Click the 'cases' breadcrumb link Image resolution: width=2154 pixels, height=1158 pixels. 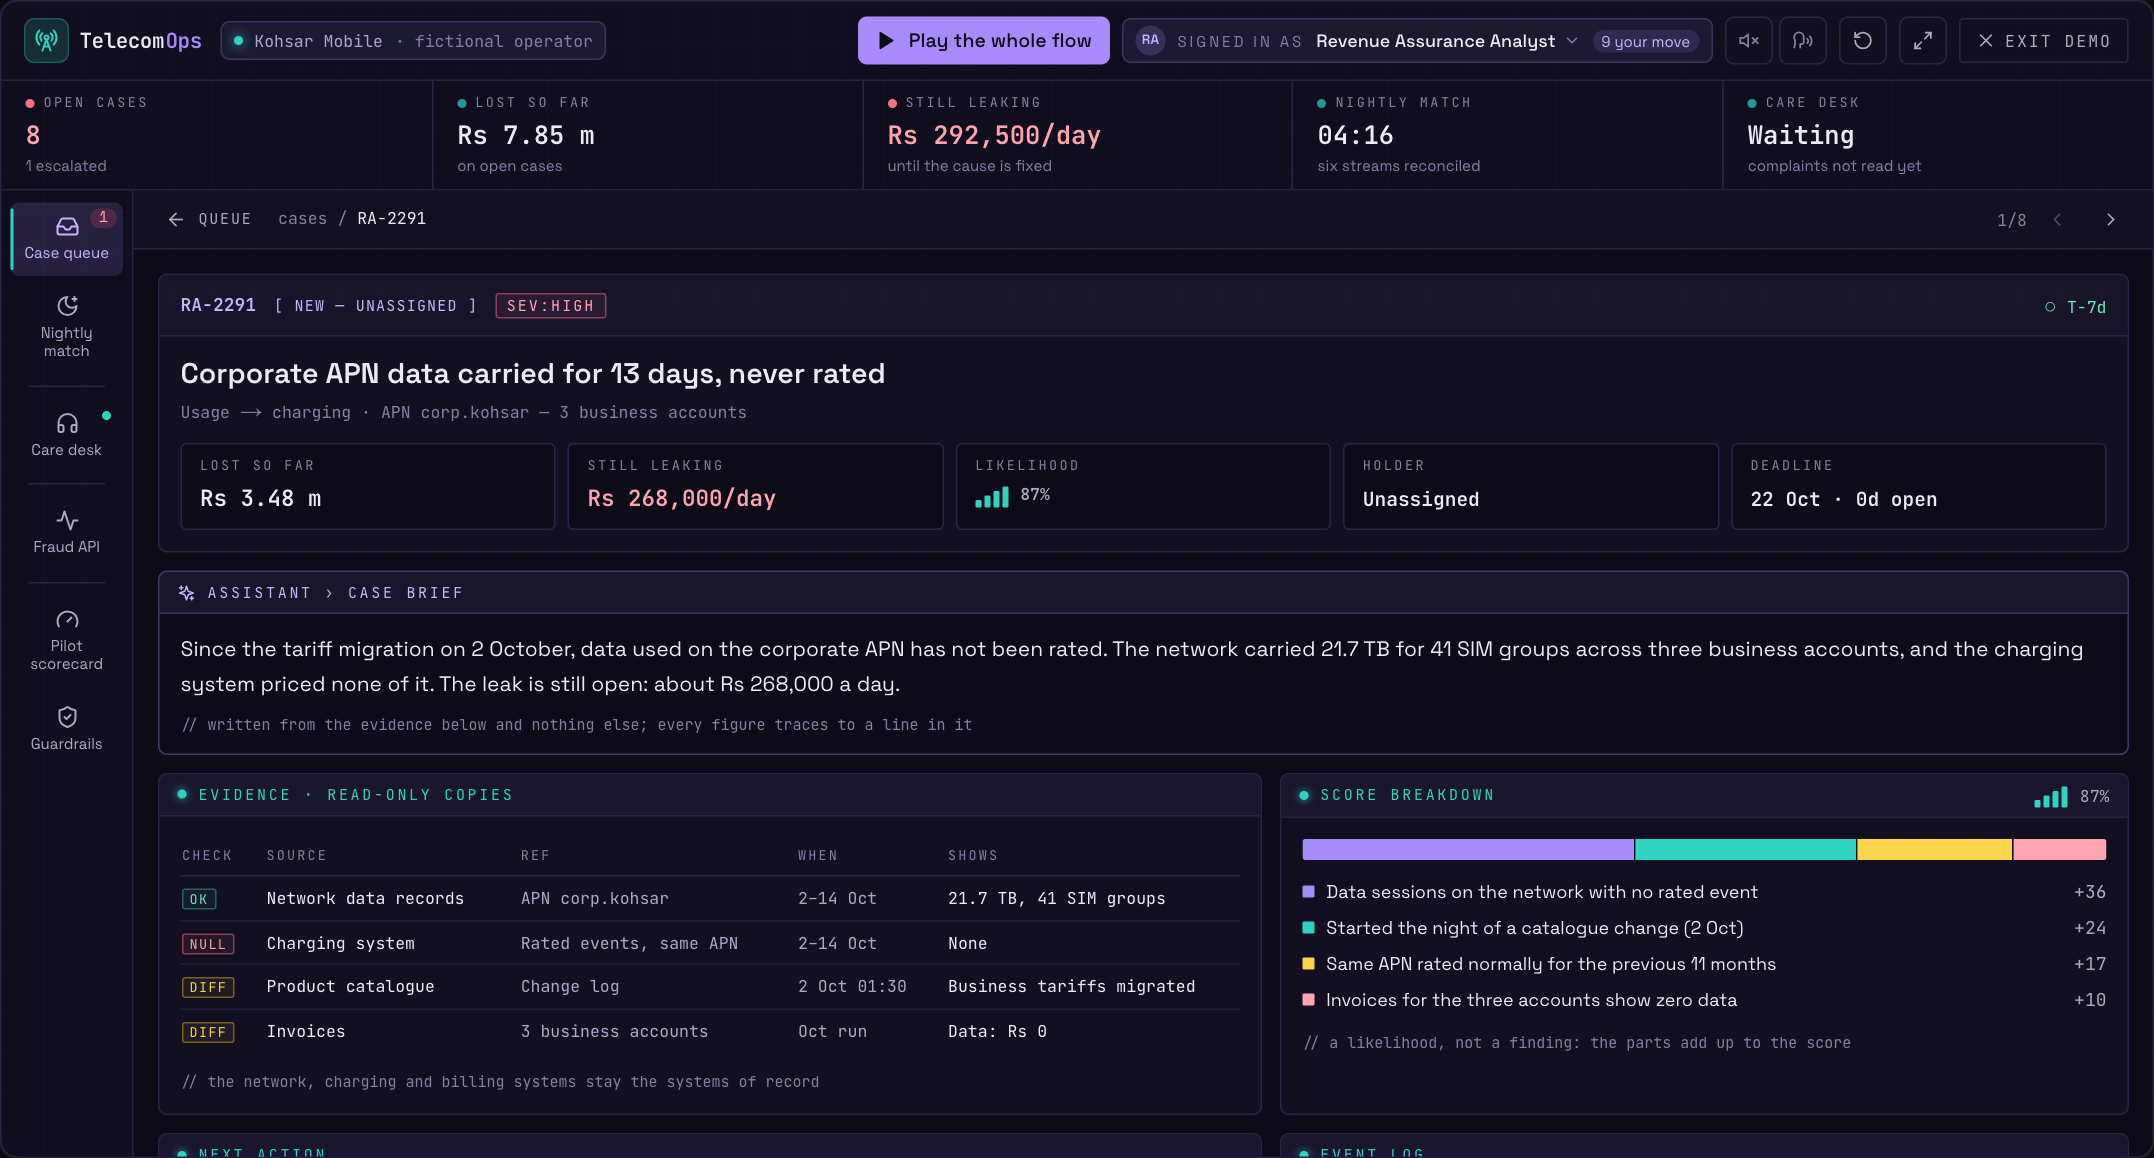tap(302, 219)
